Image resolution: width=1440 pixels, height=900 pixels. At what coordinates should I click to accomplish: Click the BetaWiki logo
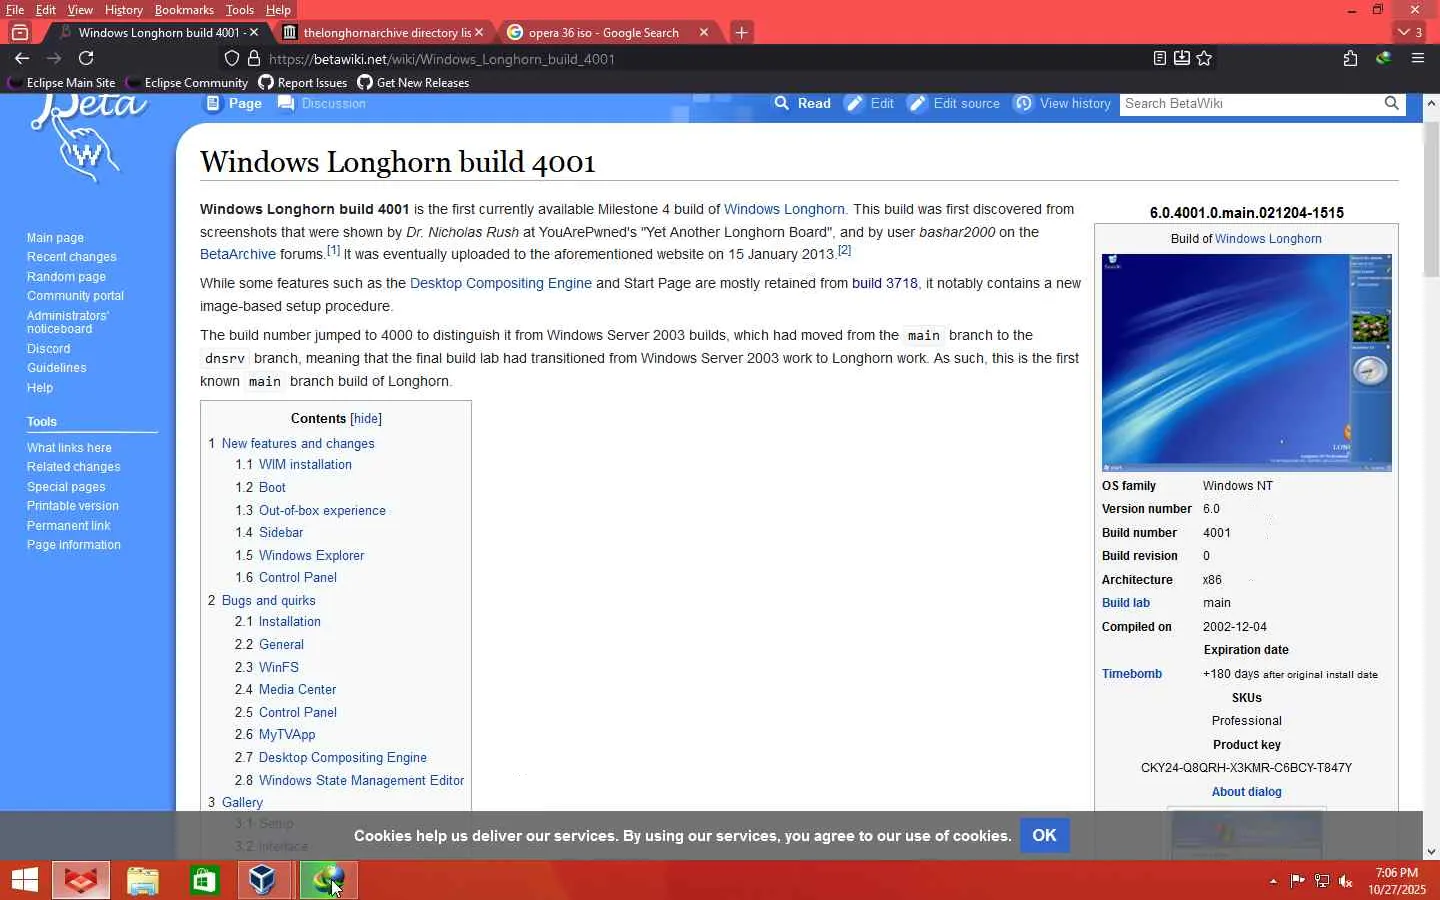[88, 139]
